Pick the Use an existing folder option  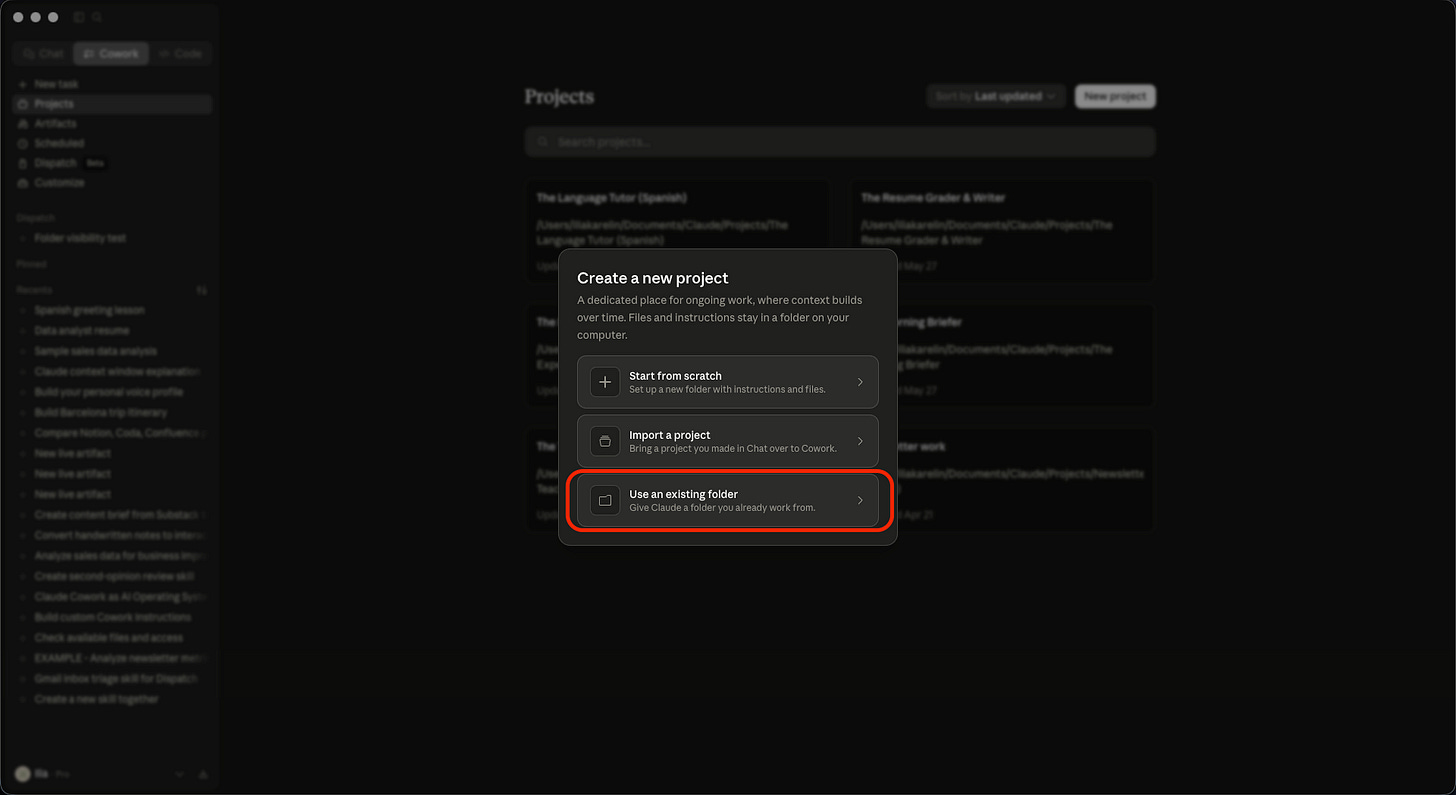coord(727,500)
